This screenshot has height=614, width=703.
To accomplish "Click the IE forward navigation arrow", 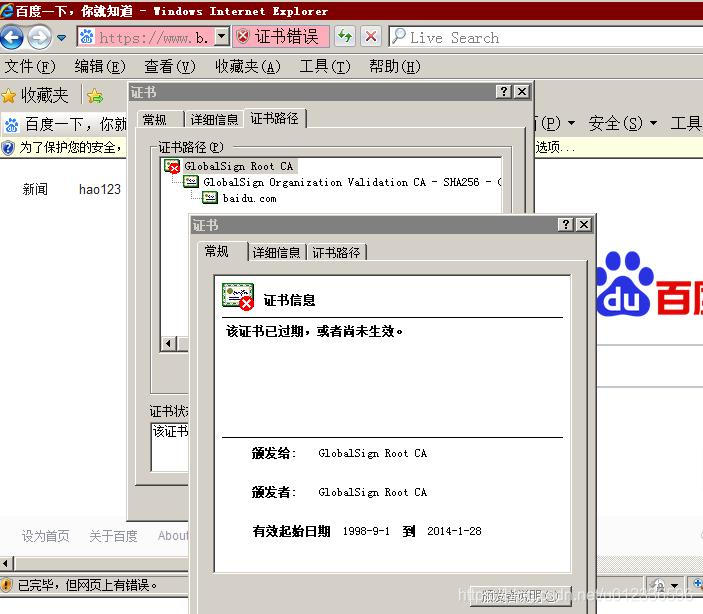I will coord(39,37).
